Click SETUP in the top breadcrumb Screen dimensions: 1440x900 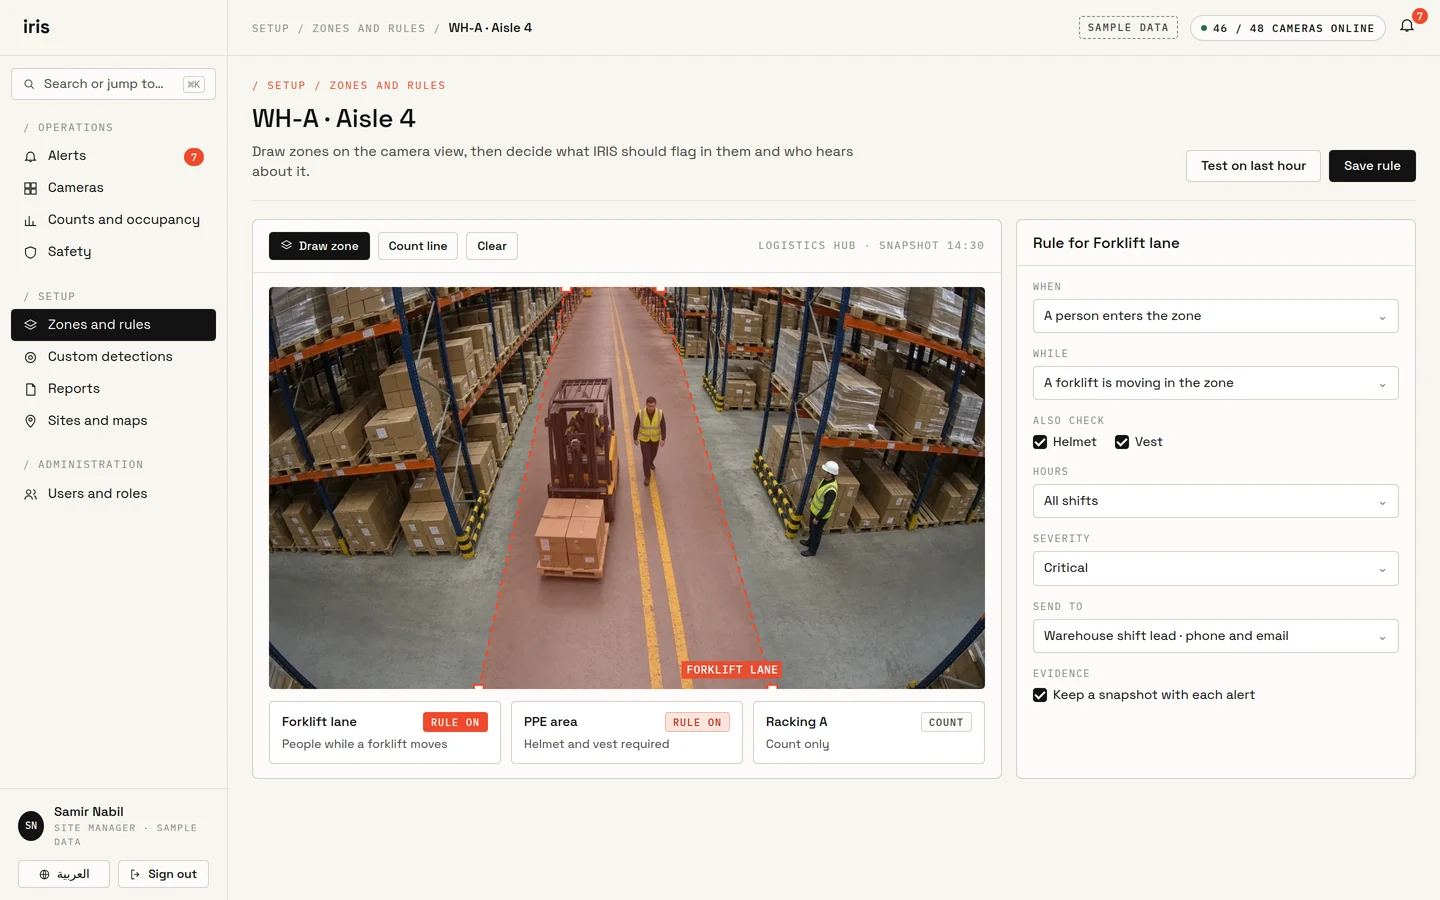point(270,28)
